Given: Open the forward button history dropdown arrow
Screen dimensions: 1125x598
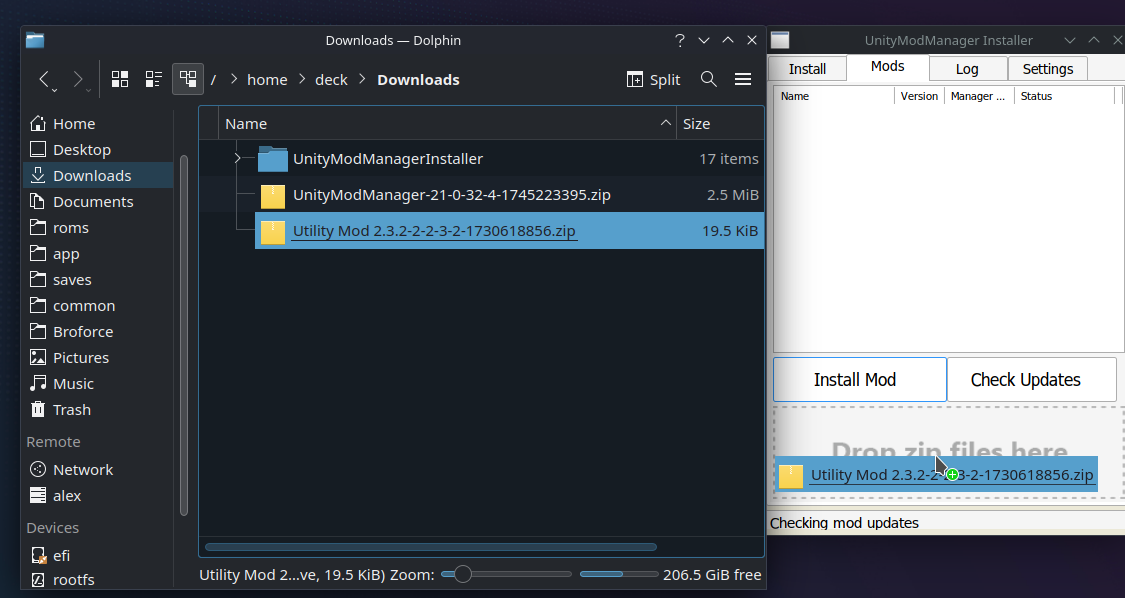Looking at the screenshot, I should point(88,90).
